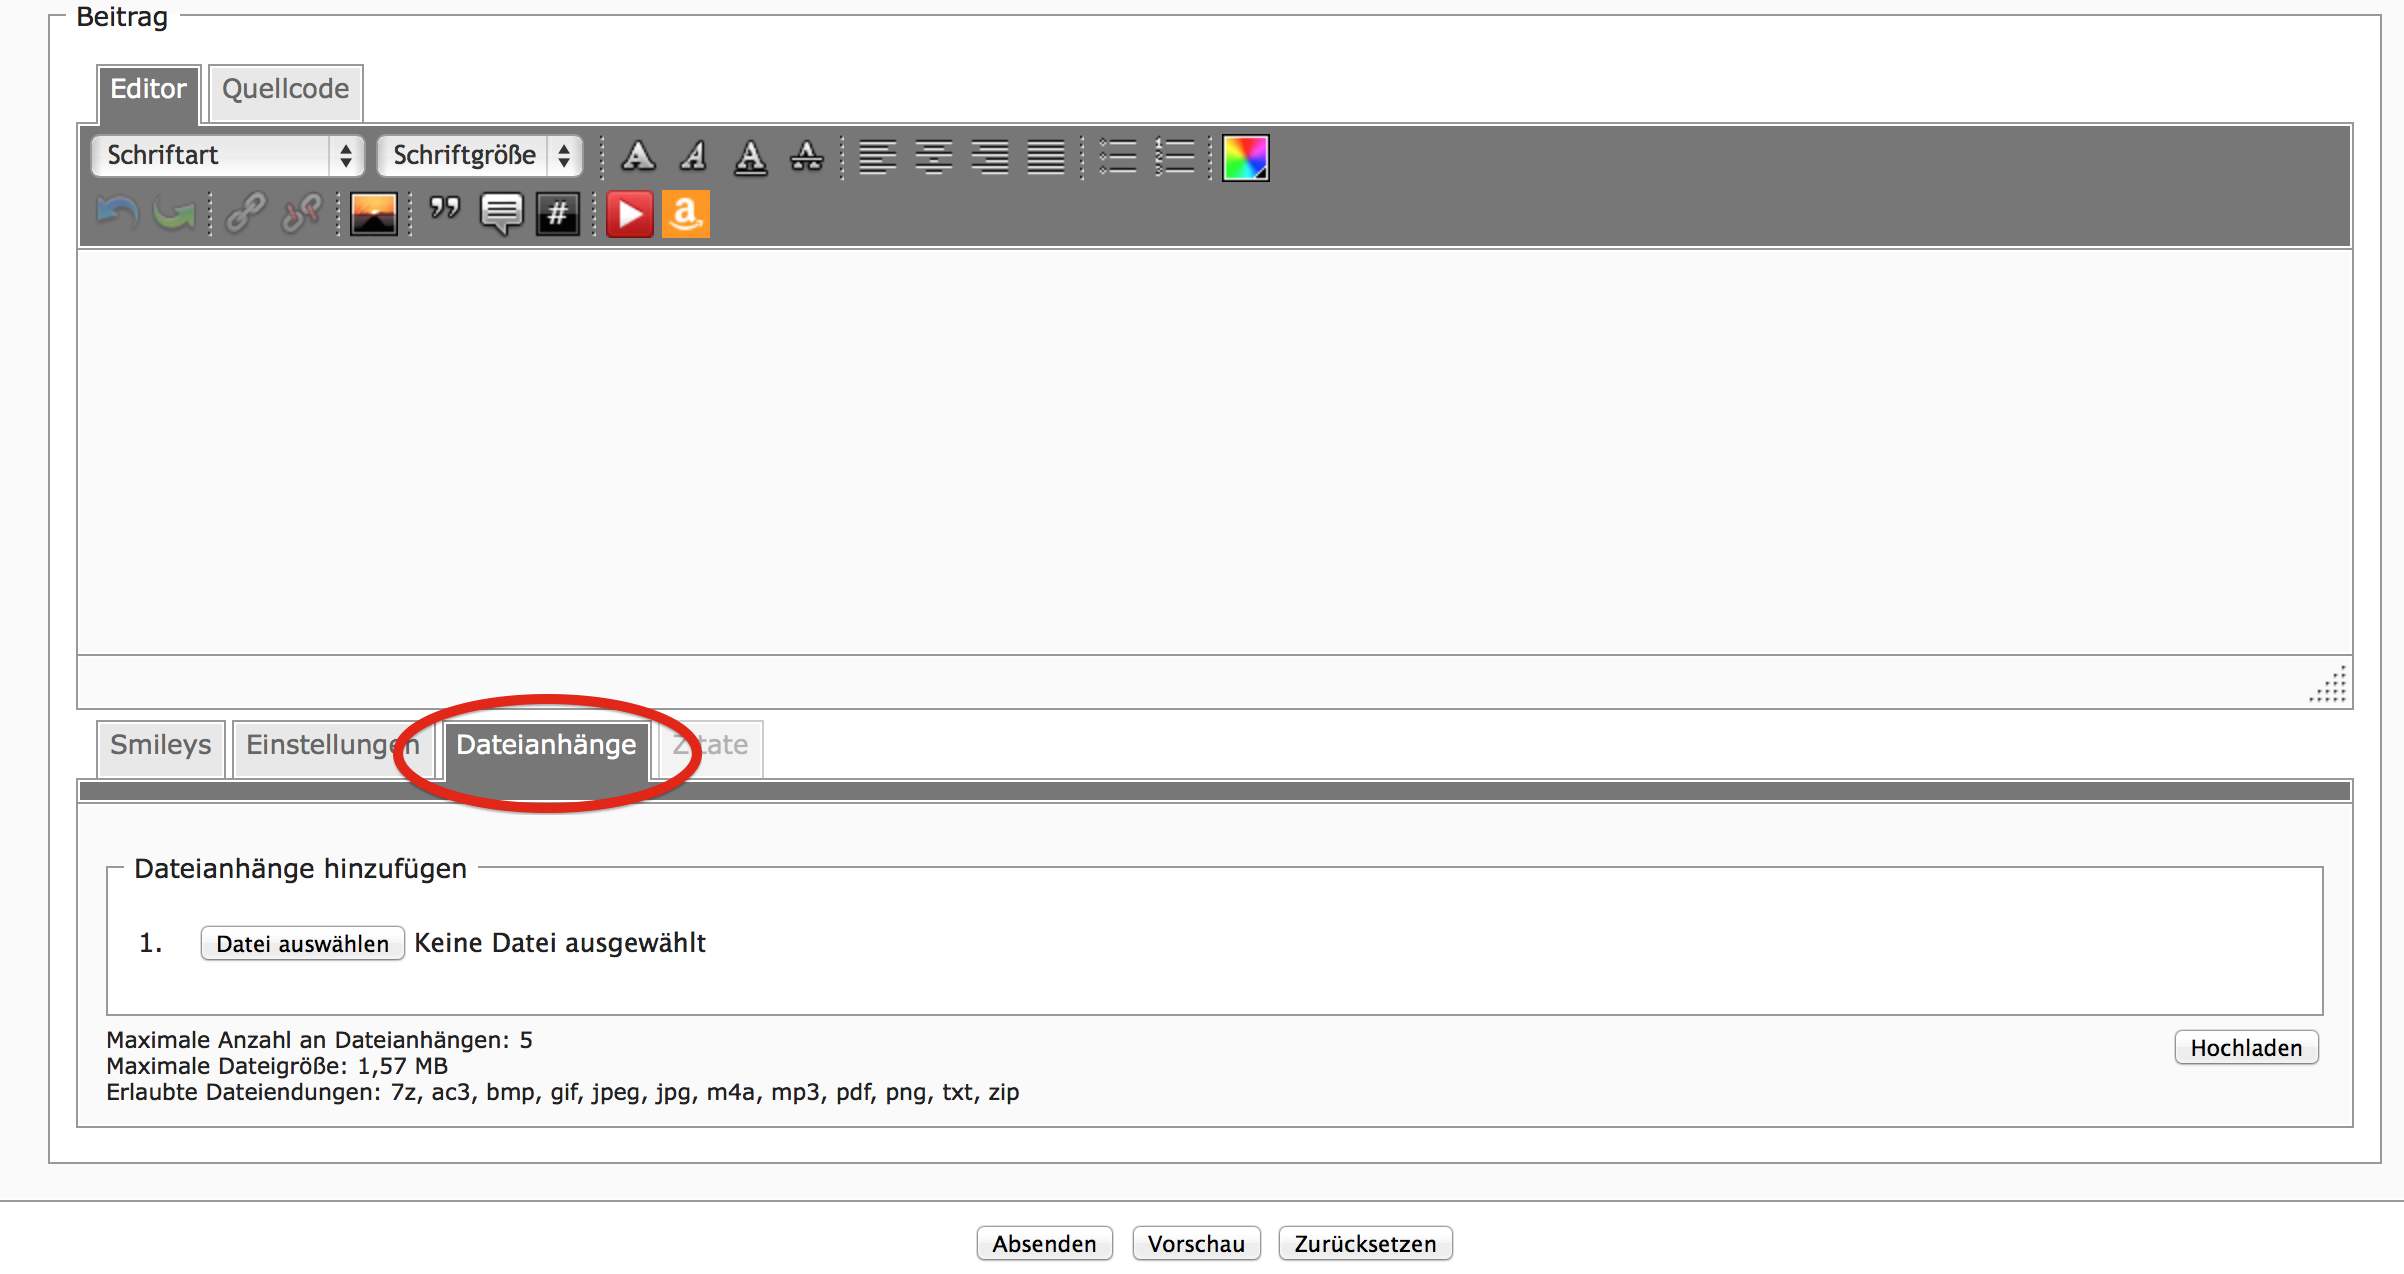Viewport: 2404px width, 1274px height.
Task: Click the insert image icon
Action: coord(373,214)
